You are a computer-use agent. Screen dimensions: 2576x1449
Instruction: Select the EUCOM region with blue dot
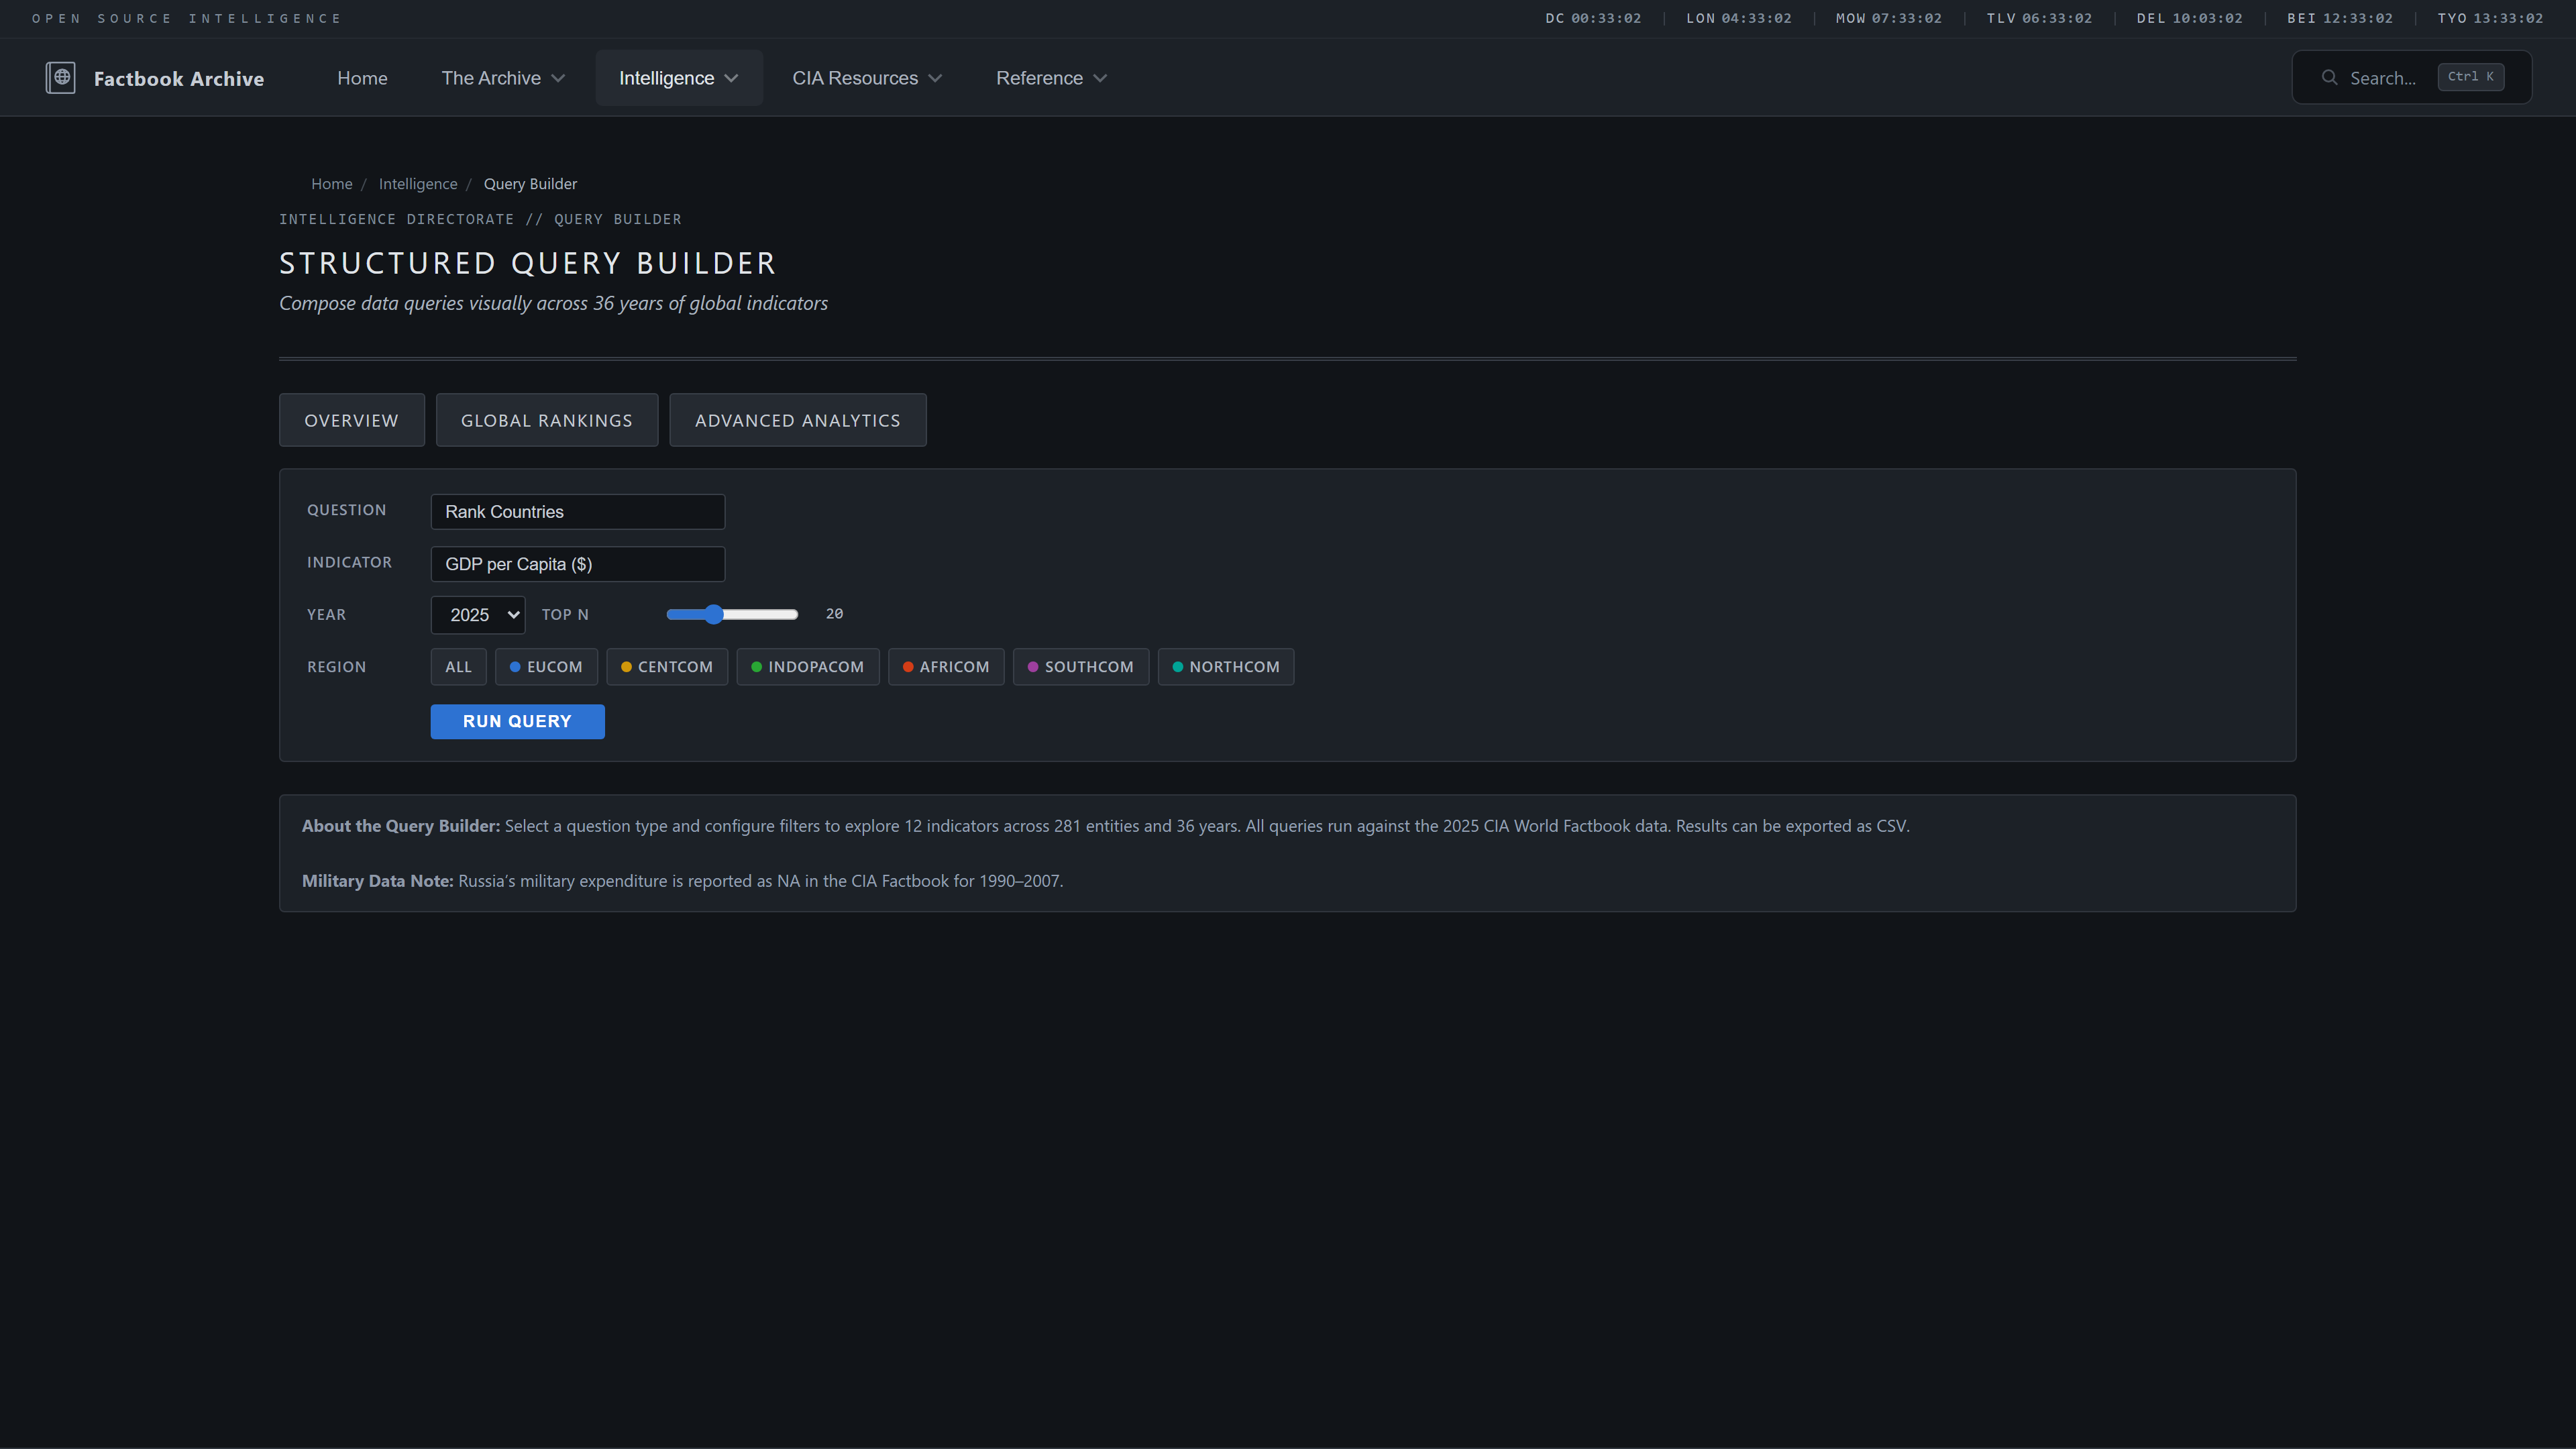(546, 667)
